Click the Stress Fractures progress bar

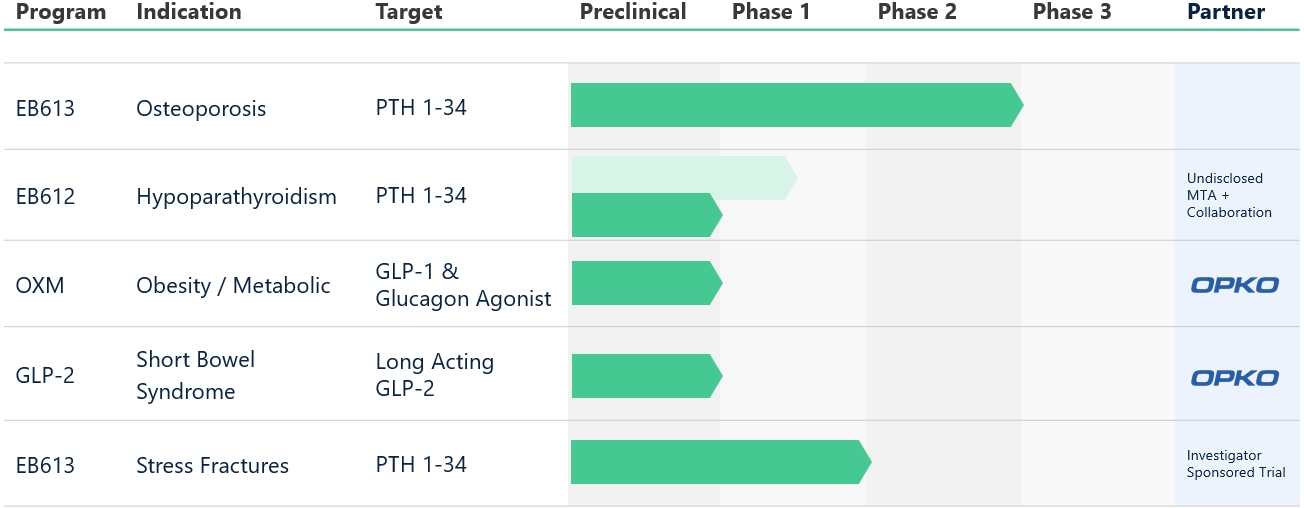tap(718, 462)
